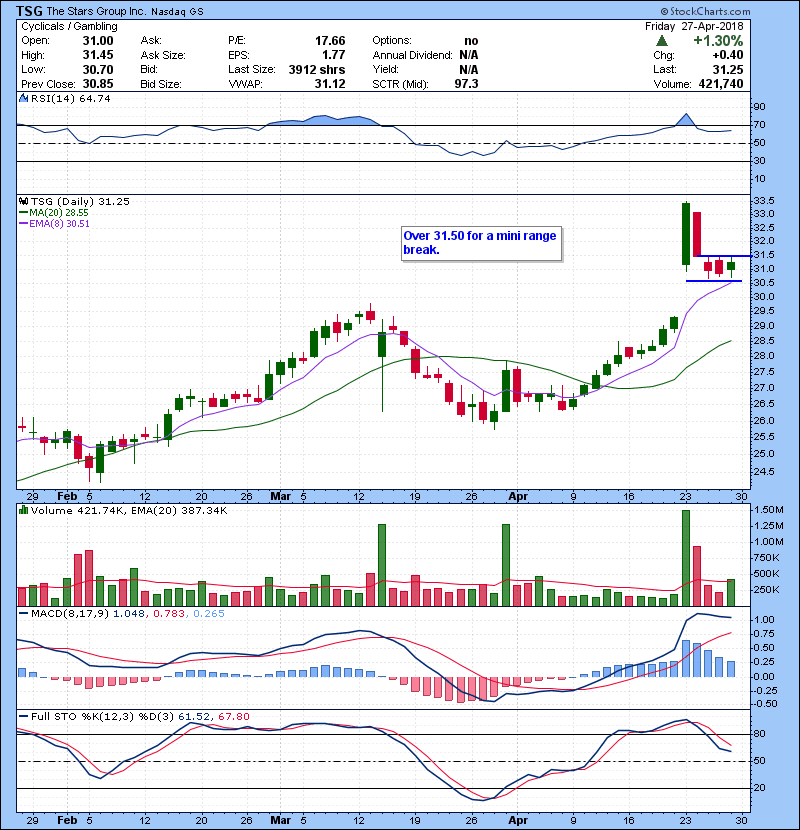Select the Last Size value 3912 shrs

click(x=317, y=69)
